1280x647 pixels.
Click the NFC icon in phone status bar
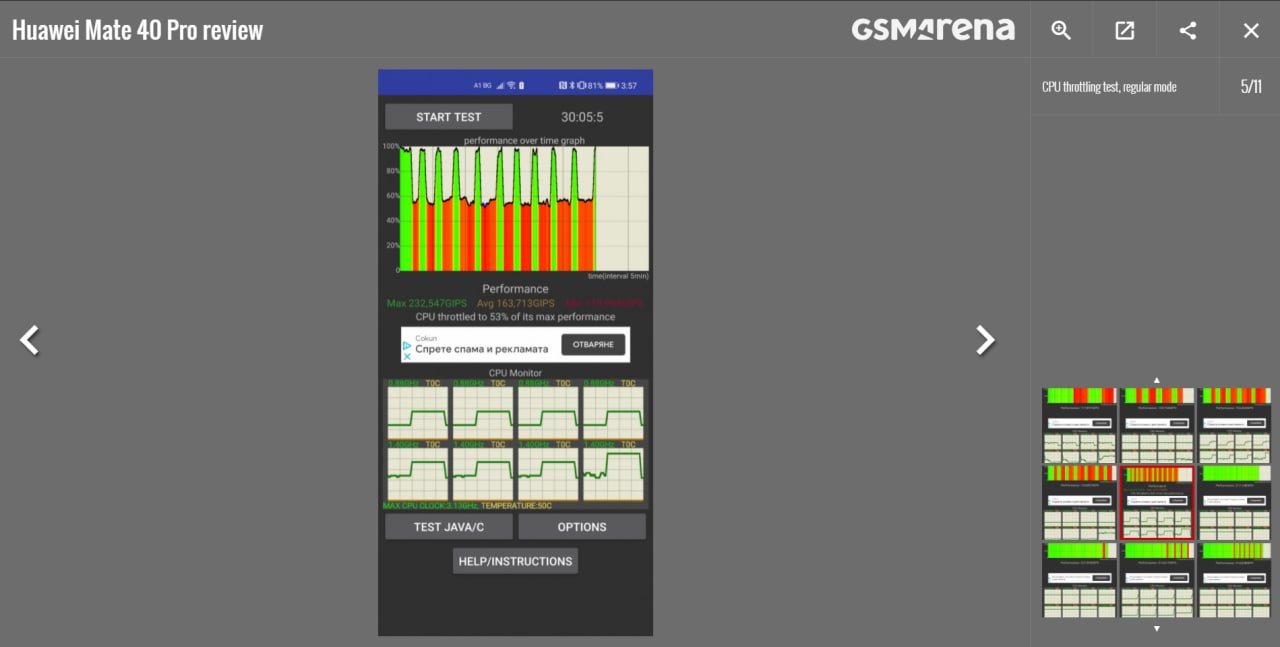pos(563,85)
